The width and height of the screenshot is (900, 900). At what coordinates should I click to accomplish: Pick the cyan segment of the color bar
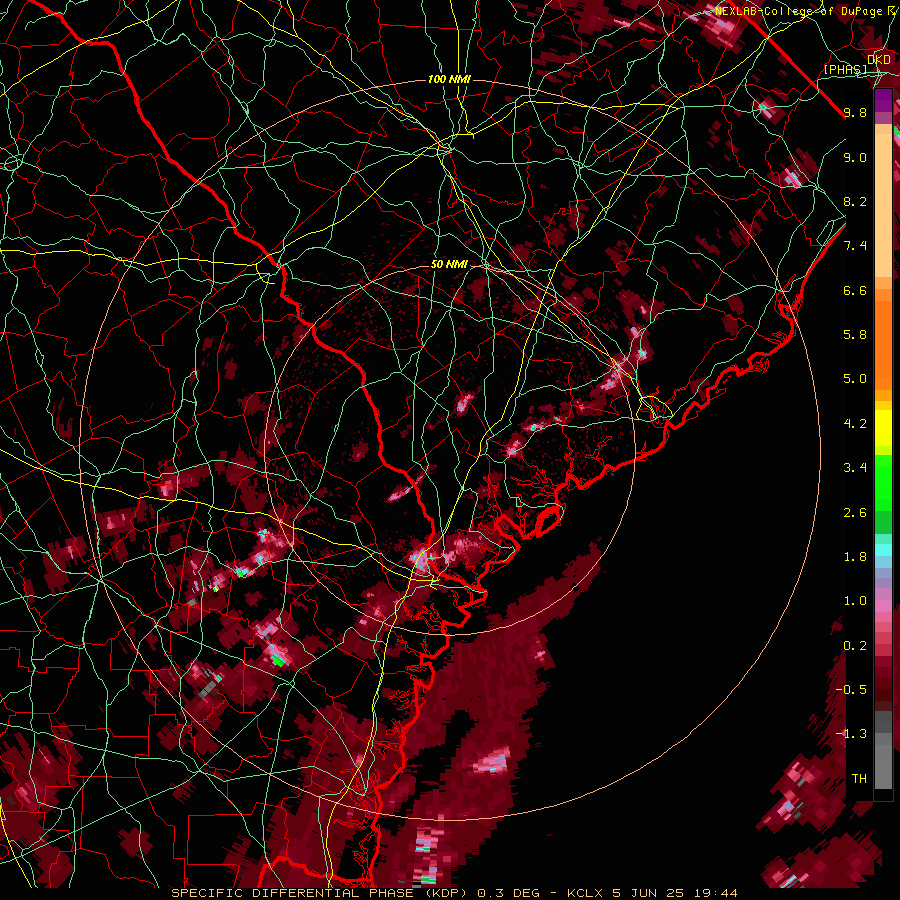pyautogui.click(x=883, y=550)
